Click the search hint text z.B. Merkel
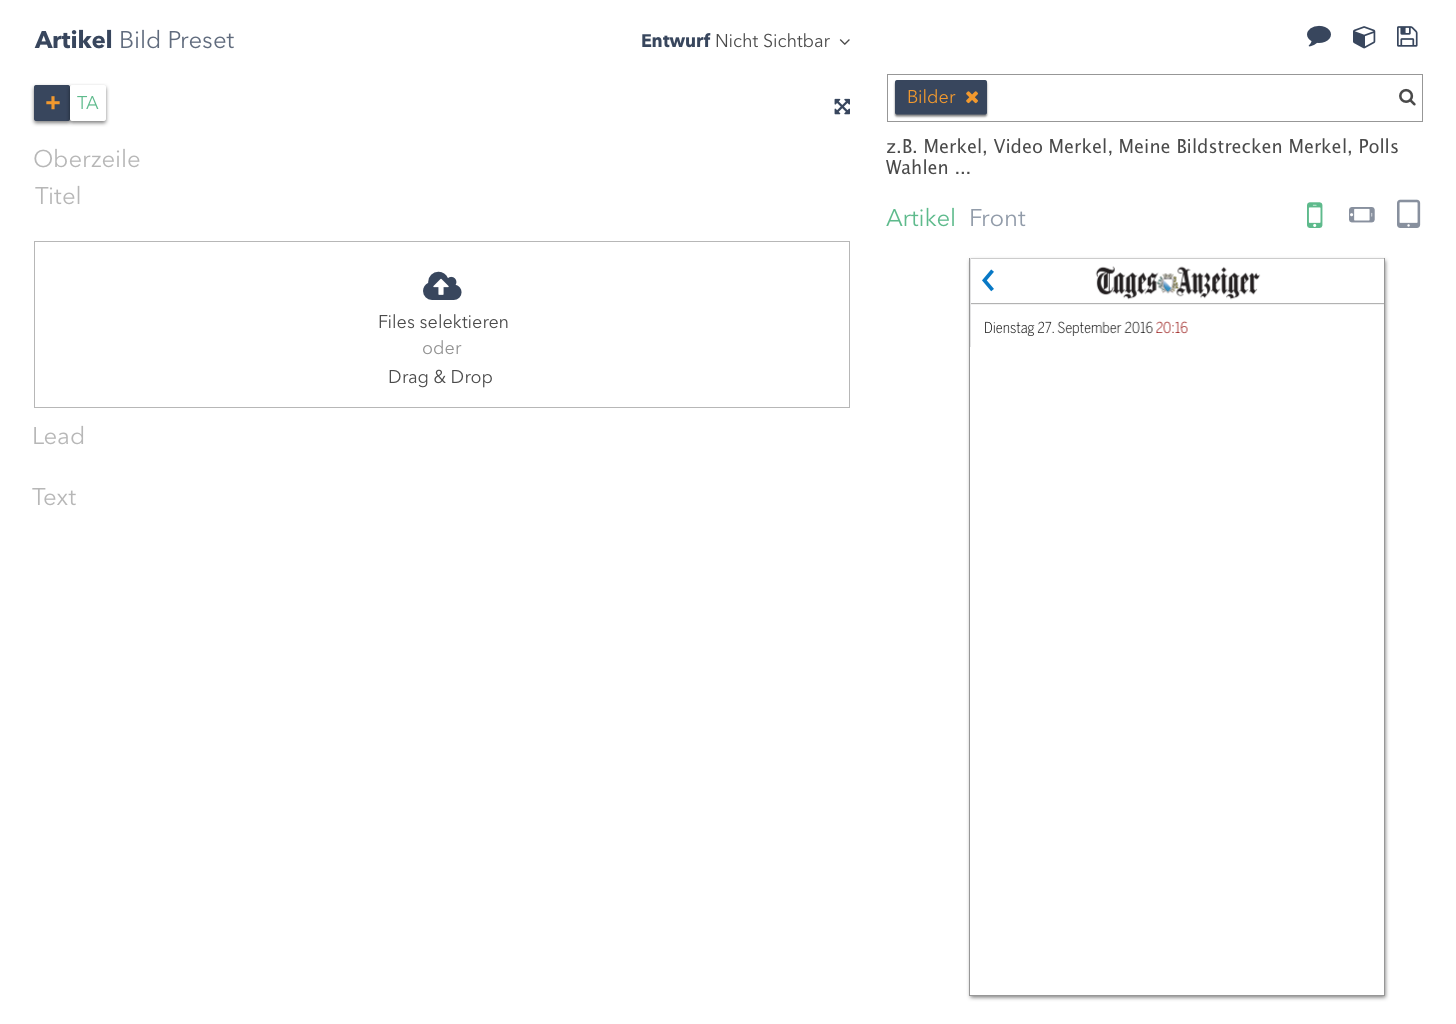The image size is (1456, 1024). pos(1142,157)
